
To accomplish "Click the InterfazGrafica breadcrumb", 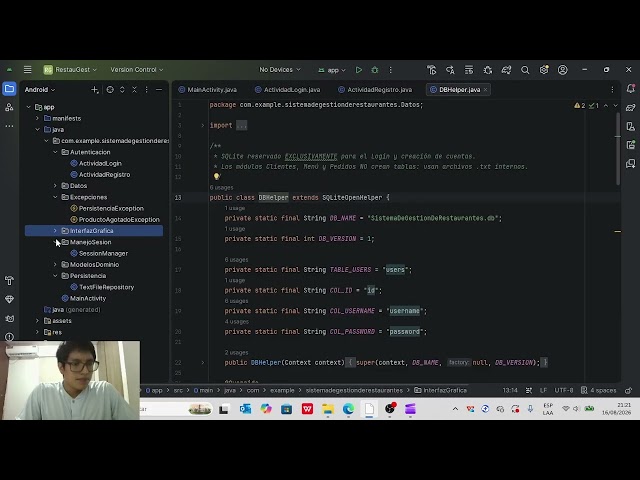I will pos(440,390).
